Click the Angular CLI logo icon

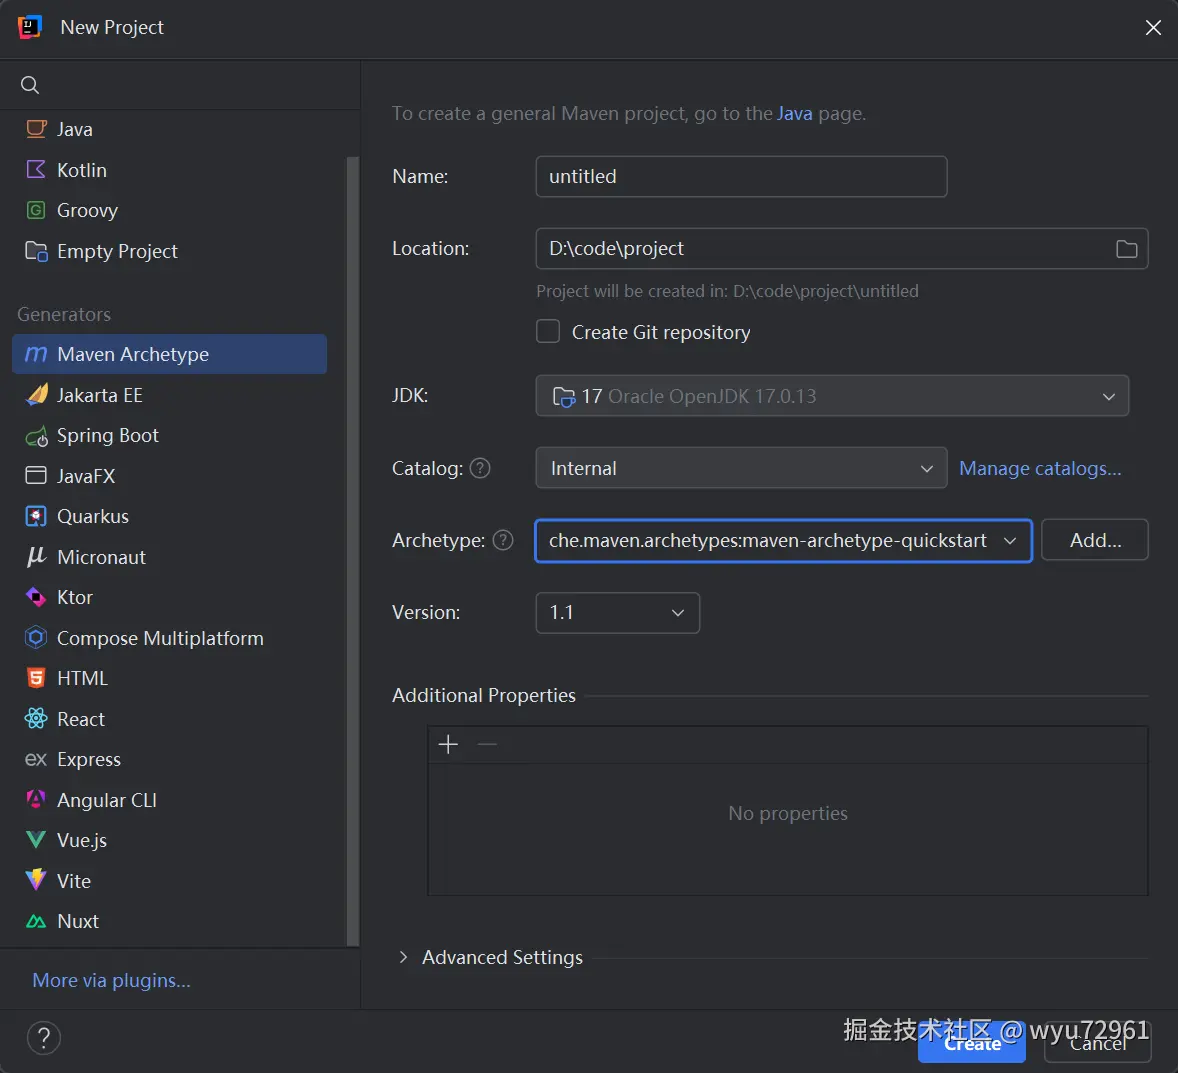tap(36, 799)
